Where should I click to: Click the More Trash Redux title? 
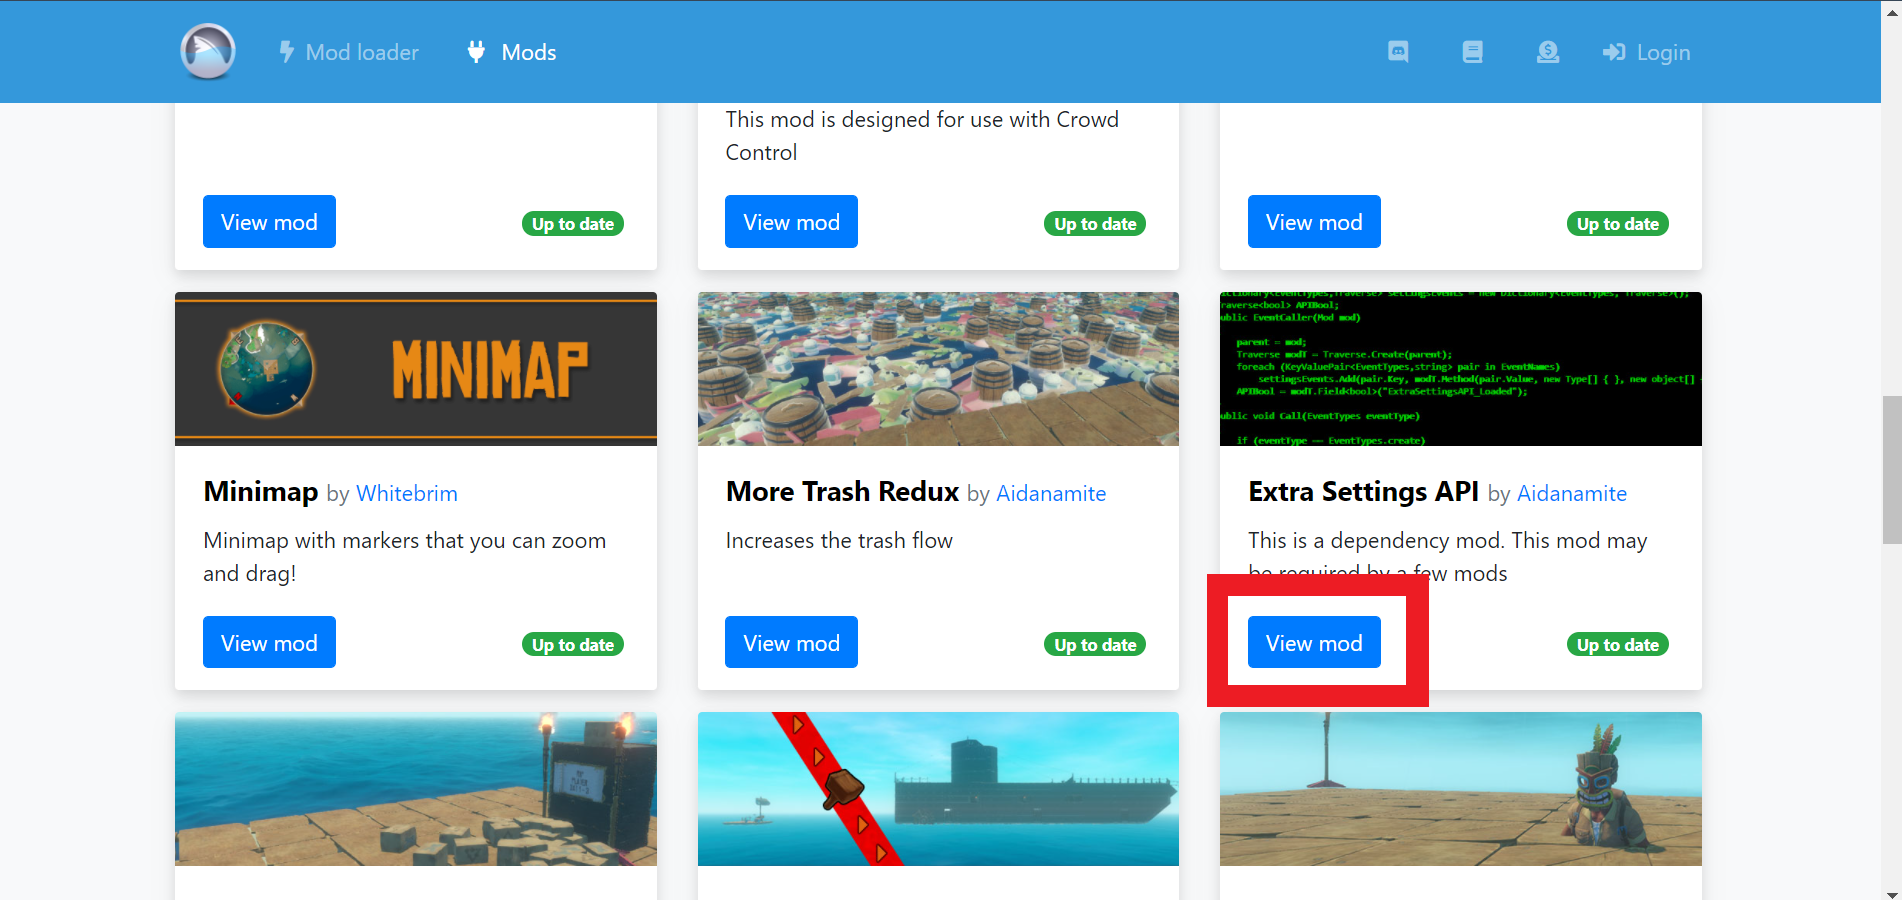(x=842, y=491)
